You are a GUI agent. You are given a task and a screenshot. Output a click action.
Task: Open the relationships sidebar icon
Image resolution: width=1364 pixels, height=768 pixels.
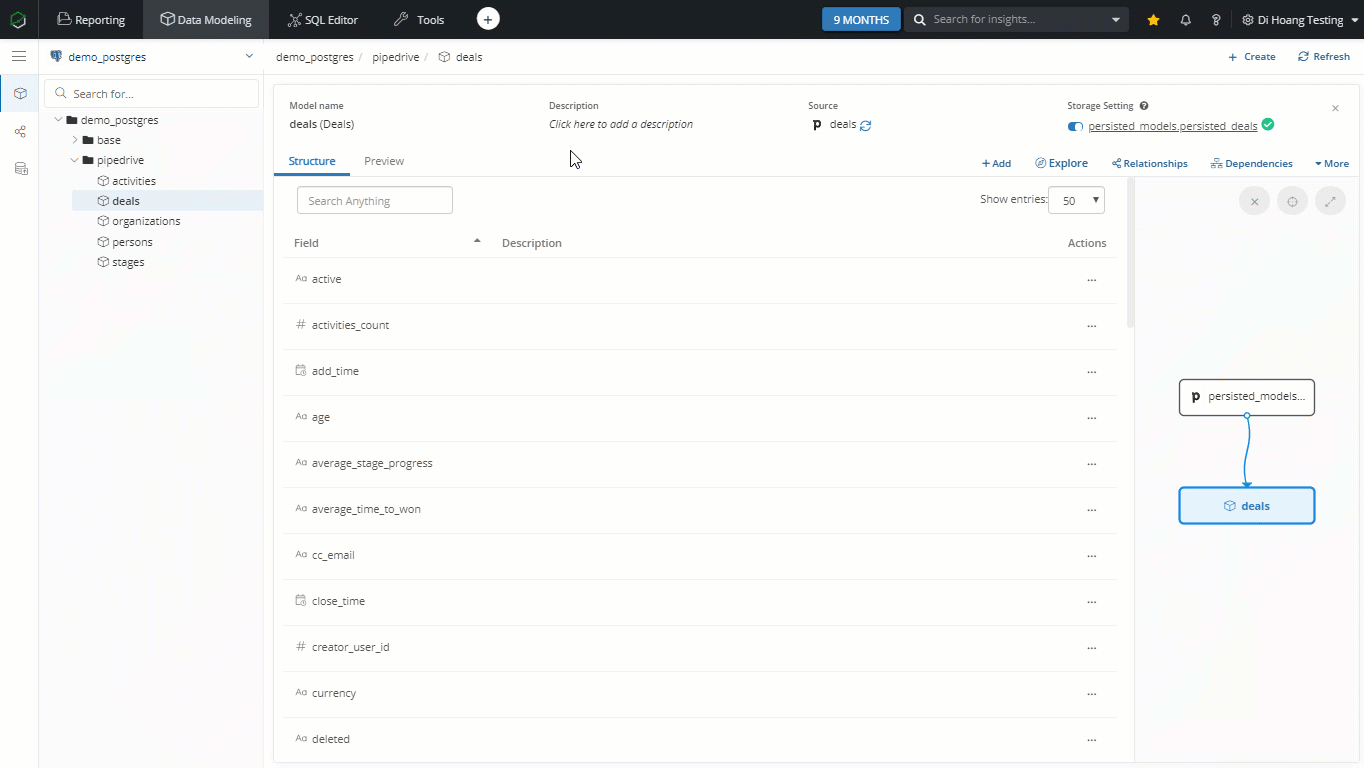(x=20, y=131)
